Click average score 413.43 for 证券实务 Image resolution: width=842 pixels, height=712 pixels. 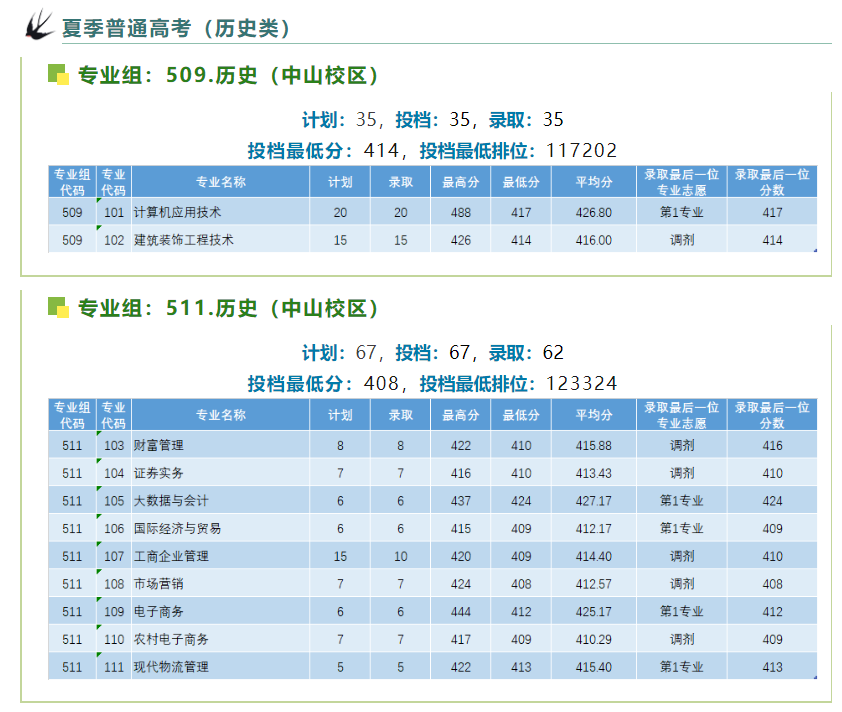coord(594,473)
